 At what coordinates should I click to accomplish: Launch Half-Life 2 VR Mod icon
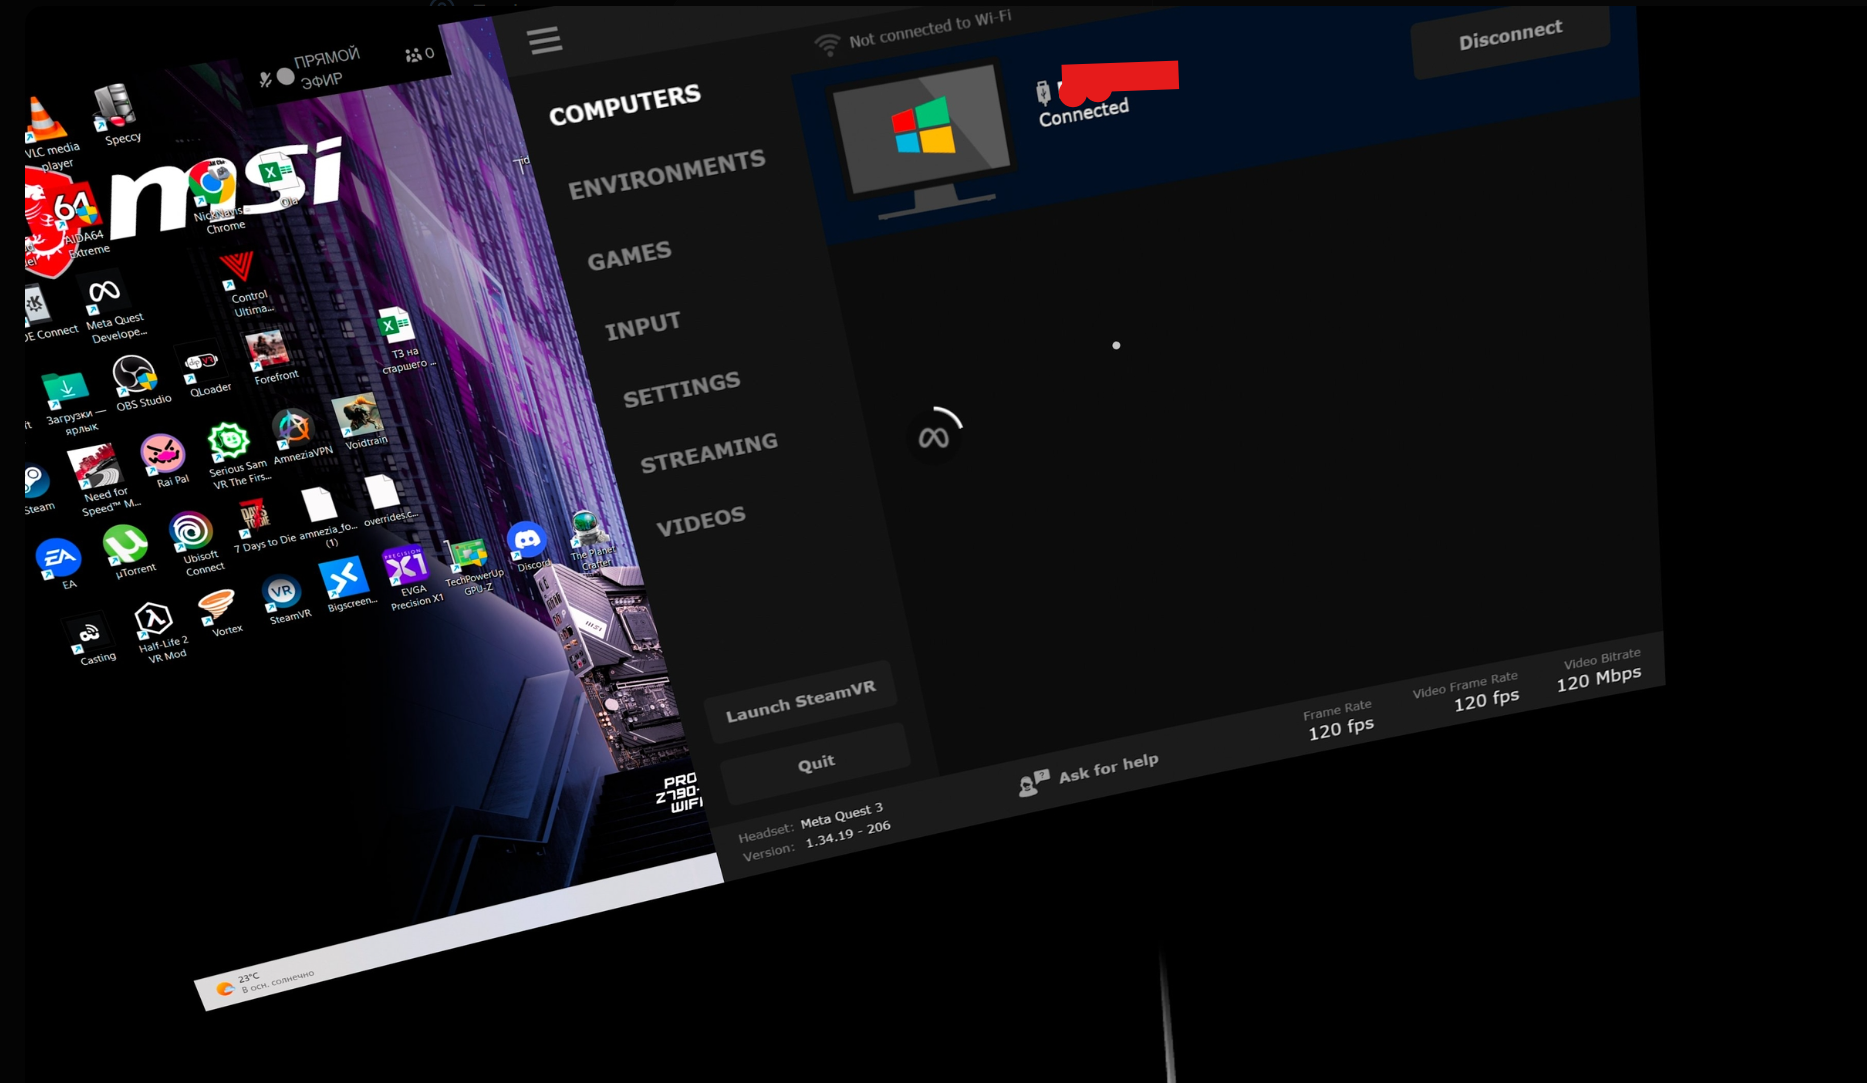click(x=158, y=633)
